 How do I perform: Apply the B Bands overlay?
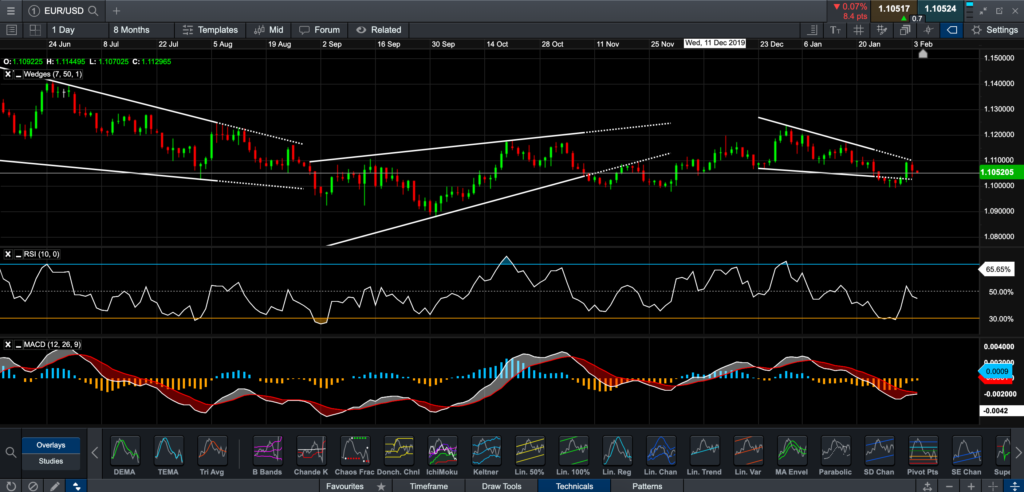click(x=266, y=452)
